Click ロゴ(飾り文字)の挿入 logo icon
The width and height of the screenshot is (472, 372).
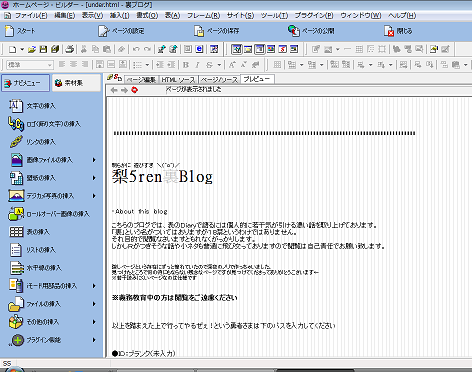[x=16, y=124]
